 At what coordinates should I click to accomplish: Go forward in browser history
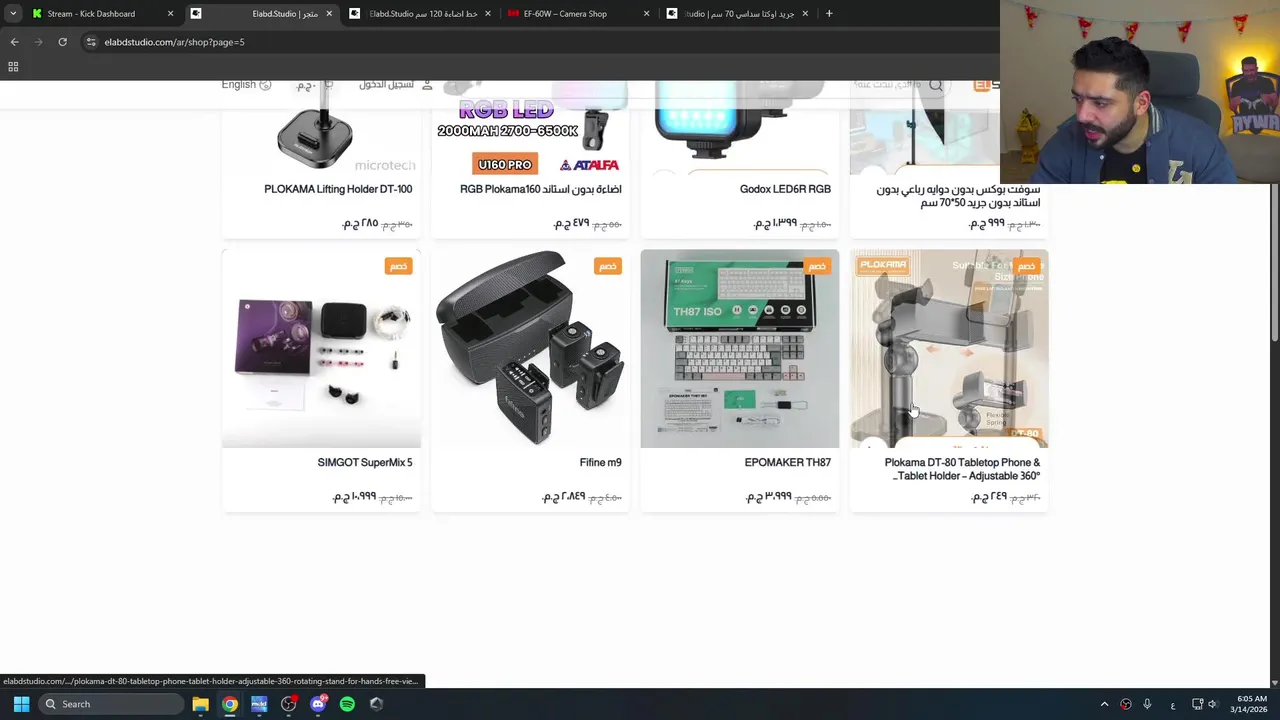pos(38,42)
